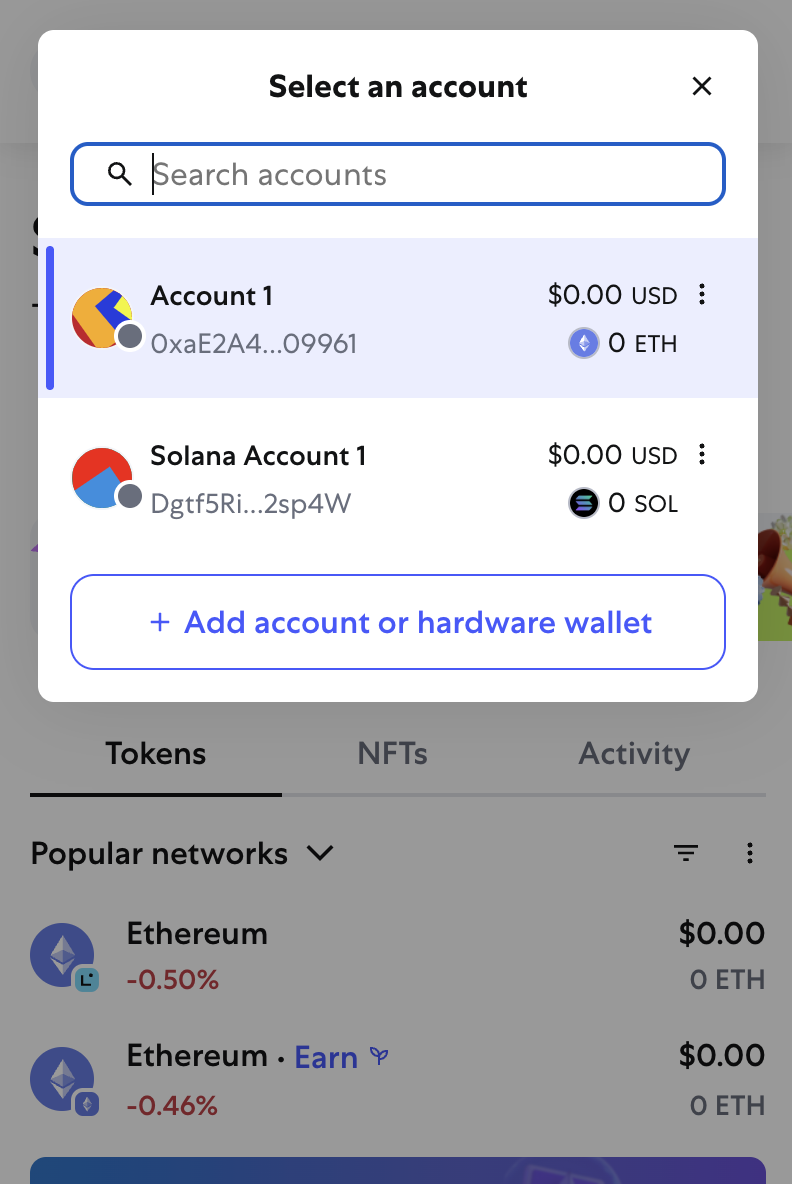Screen dimensions: 792x1184
Task: Add account or hardware wallet
Action: [398, 622]
